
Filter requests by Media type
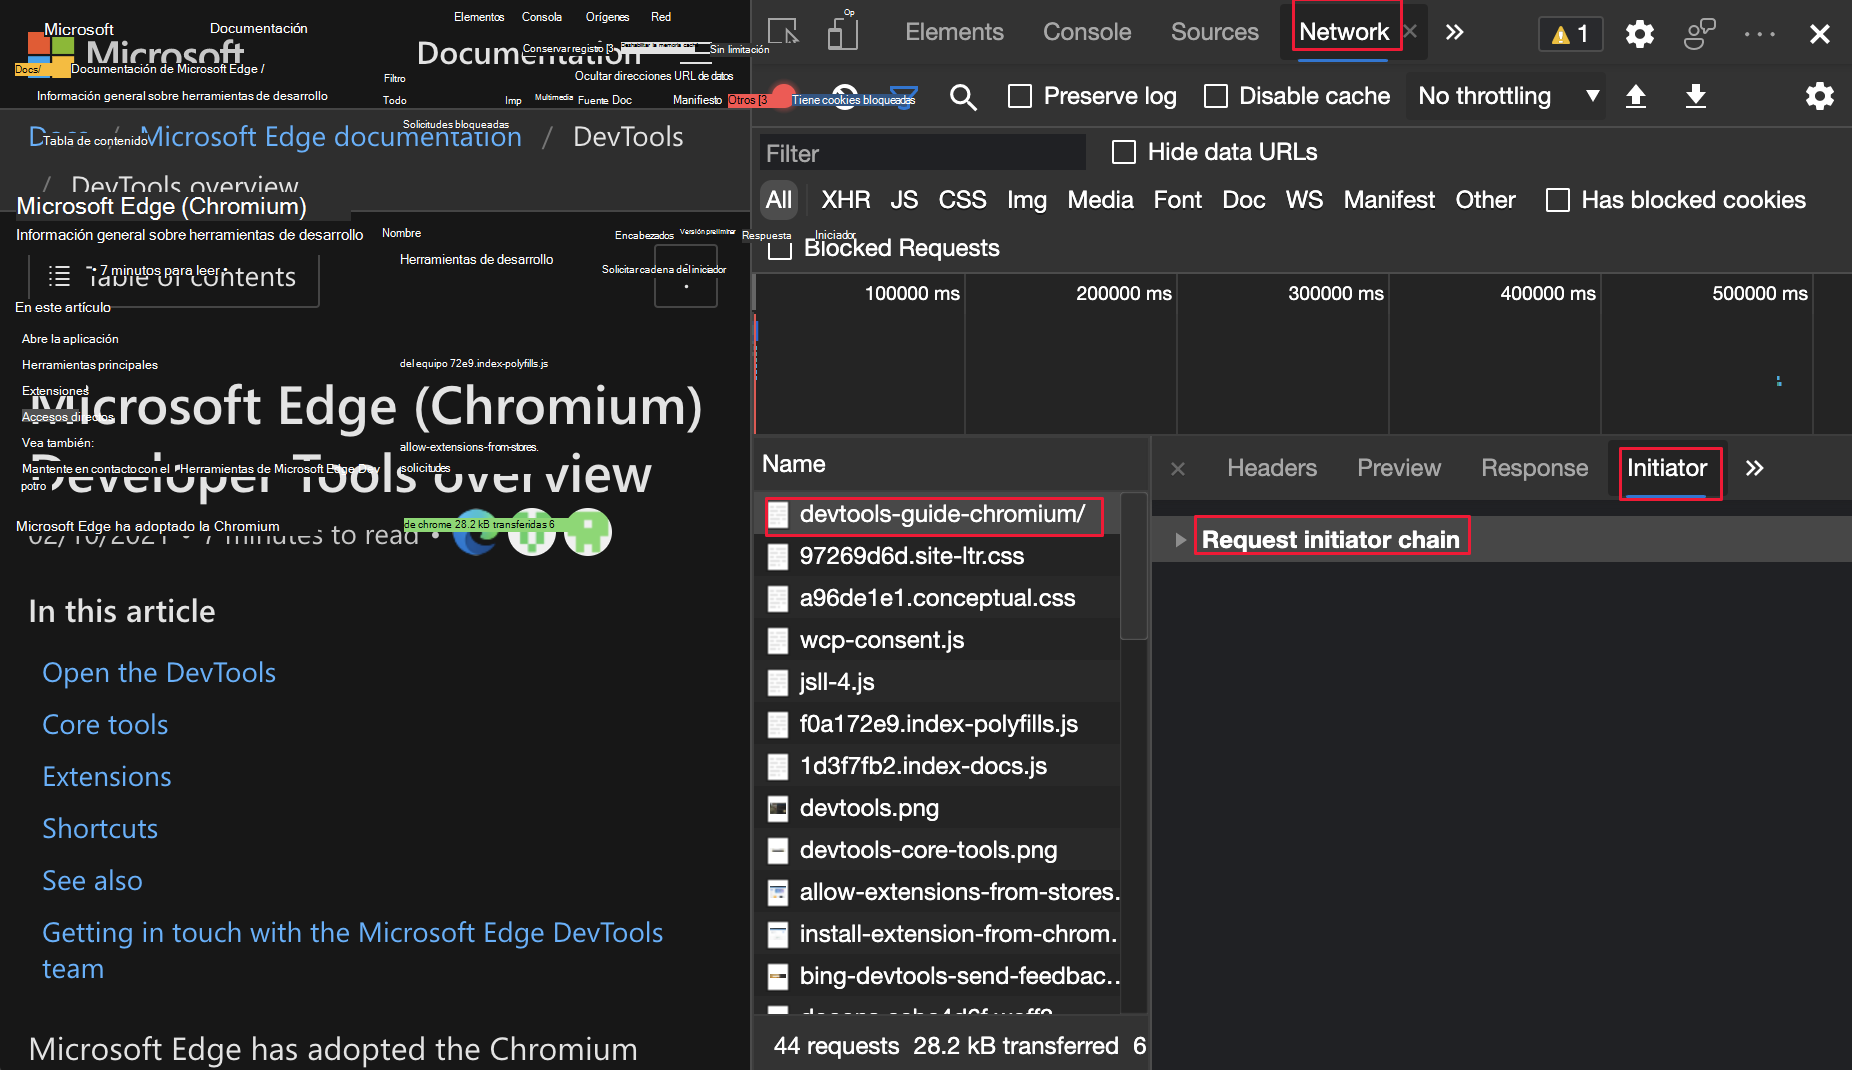[x=1100, y=200]
